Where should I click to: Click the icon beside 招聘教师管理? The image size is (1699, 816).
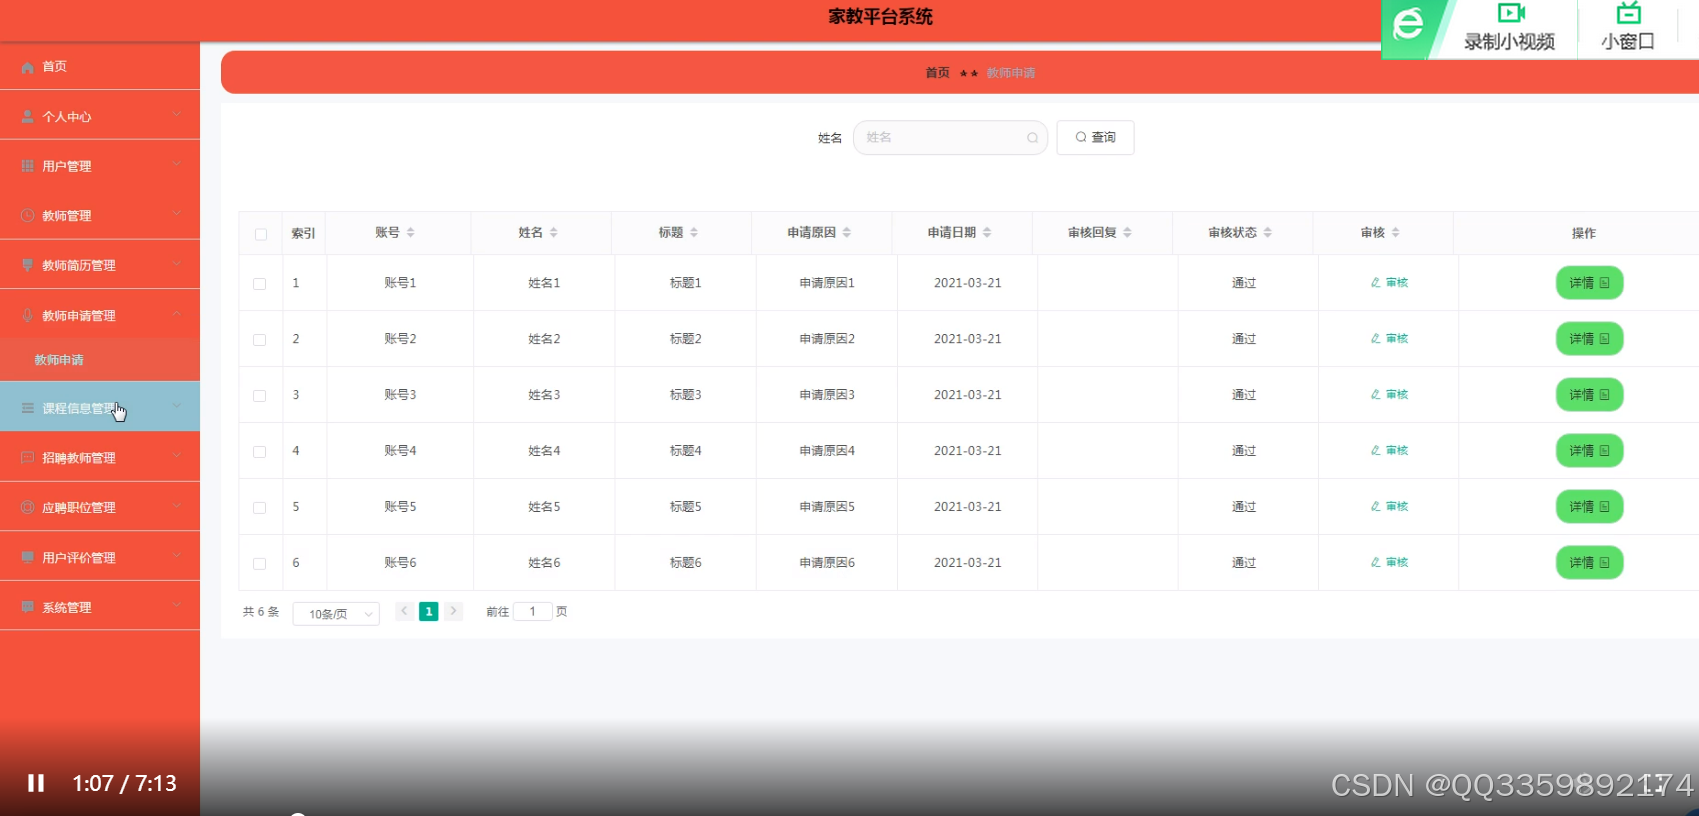28,458
